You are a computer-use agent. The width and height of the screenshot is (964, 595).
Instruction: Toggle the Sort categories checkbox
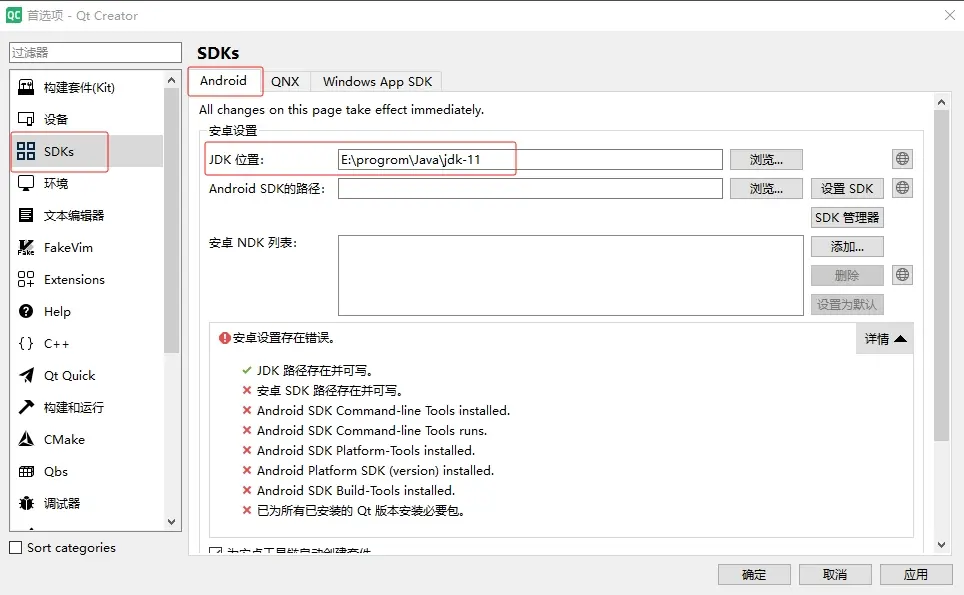[15, 548]
